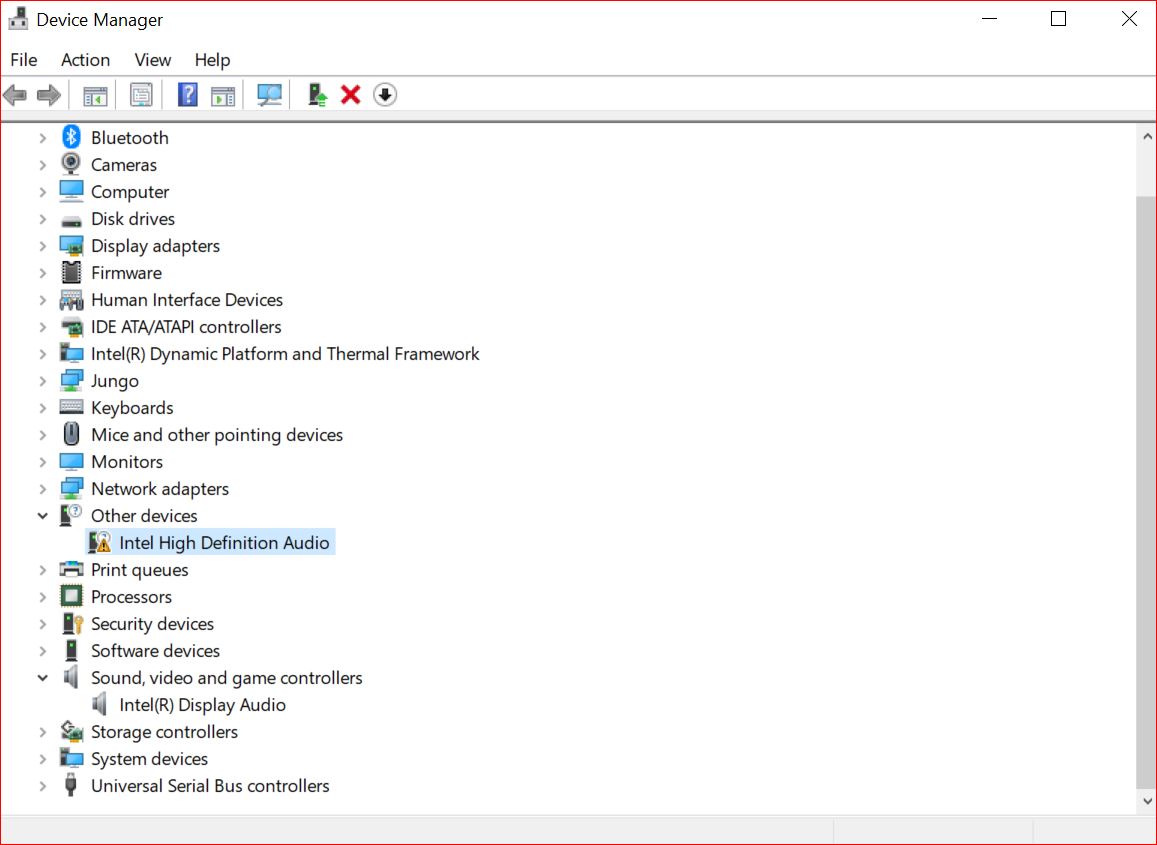Click warning icon beside Intel High Definition Audio
The height and width of the screenshot is (845, 1157).
click(100, 542)
